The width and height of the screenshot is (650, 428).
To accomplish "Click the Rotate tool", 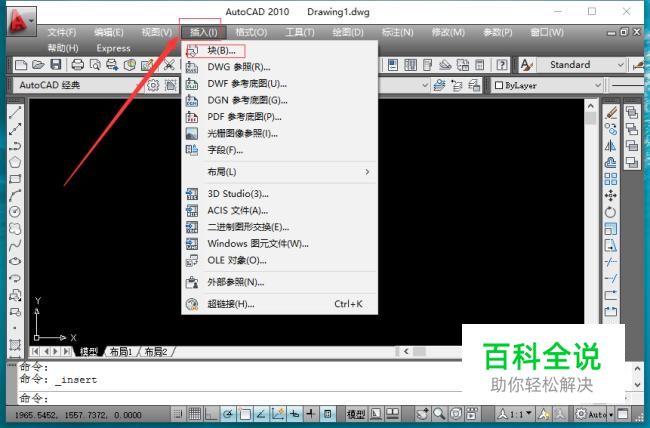I will (611, 212).
